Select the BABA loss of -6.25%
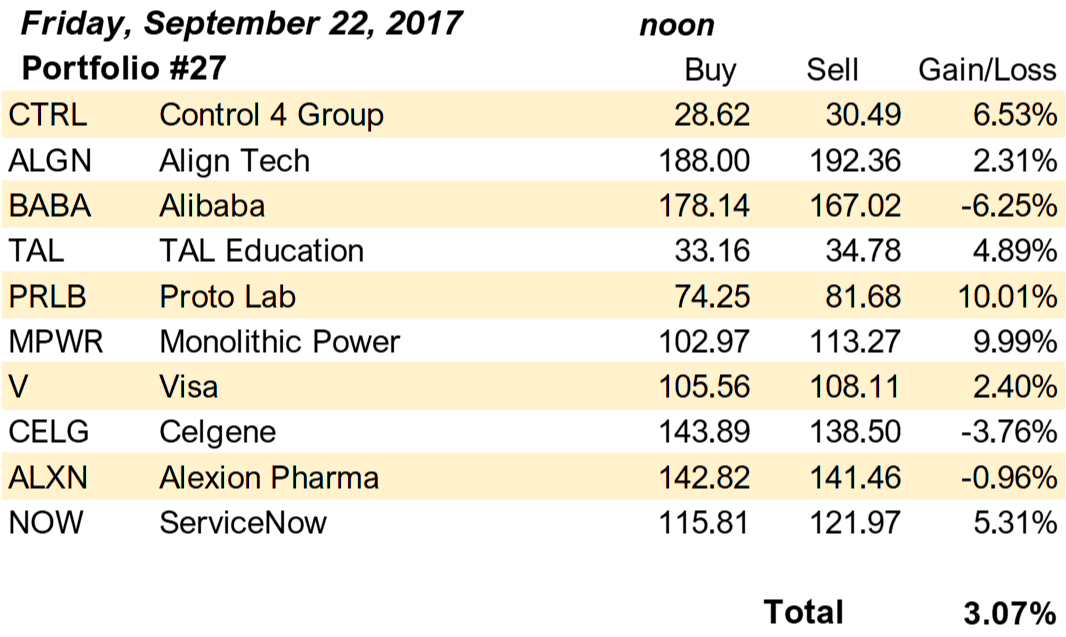Viewport: 1066px width, 637px height. click(x=1009, y=205)
